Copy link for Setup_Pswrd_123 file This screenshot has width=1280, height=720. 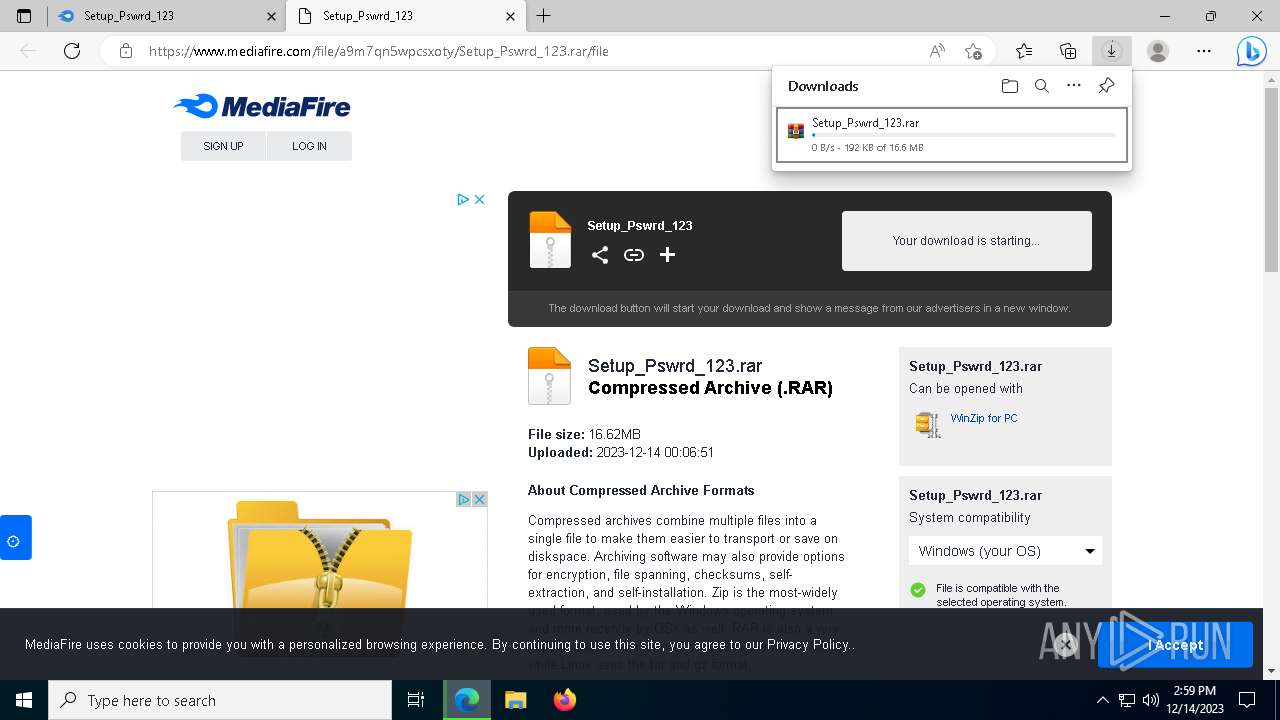click(634, 255)
